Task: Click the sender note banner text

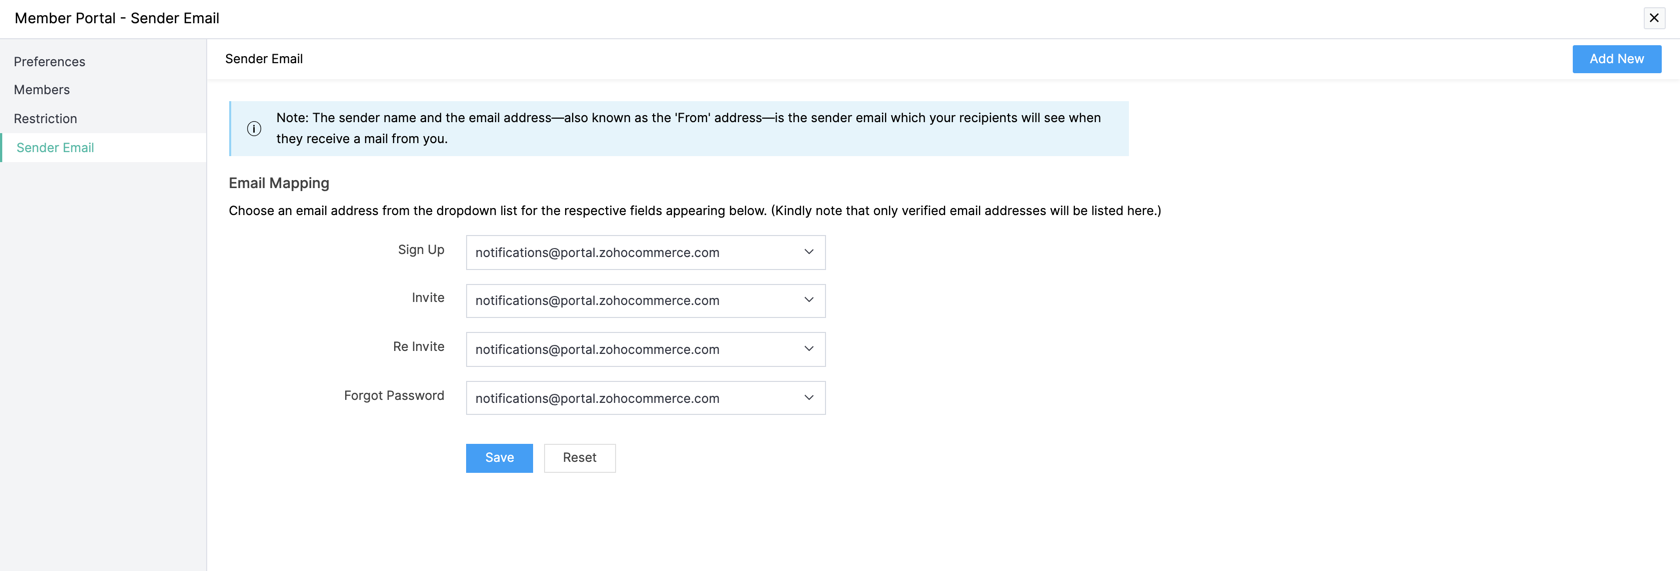Action: pos(689,128)
